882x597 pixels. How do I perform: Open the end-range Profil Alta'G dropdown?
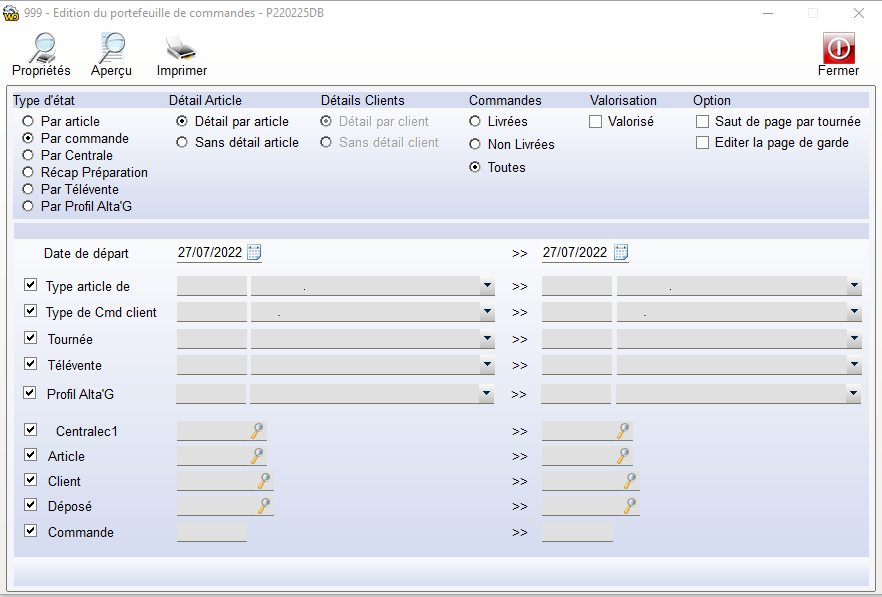click(853, 394)
